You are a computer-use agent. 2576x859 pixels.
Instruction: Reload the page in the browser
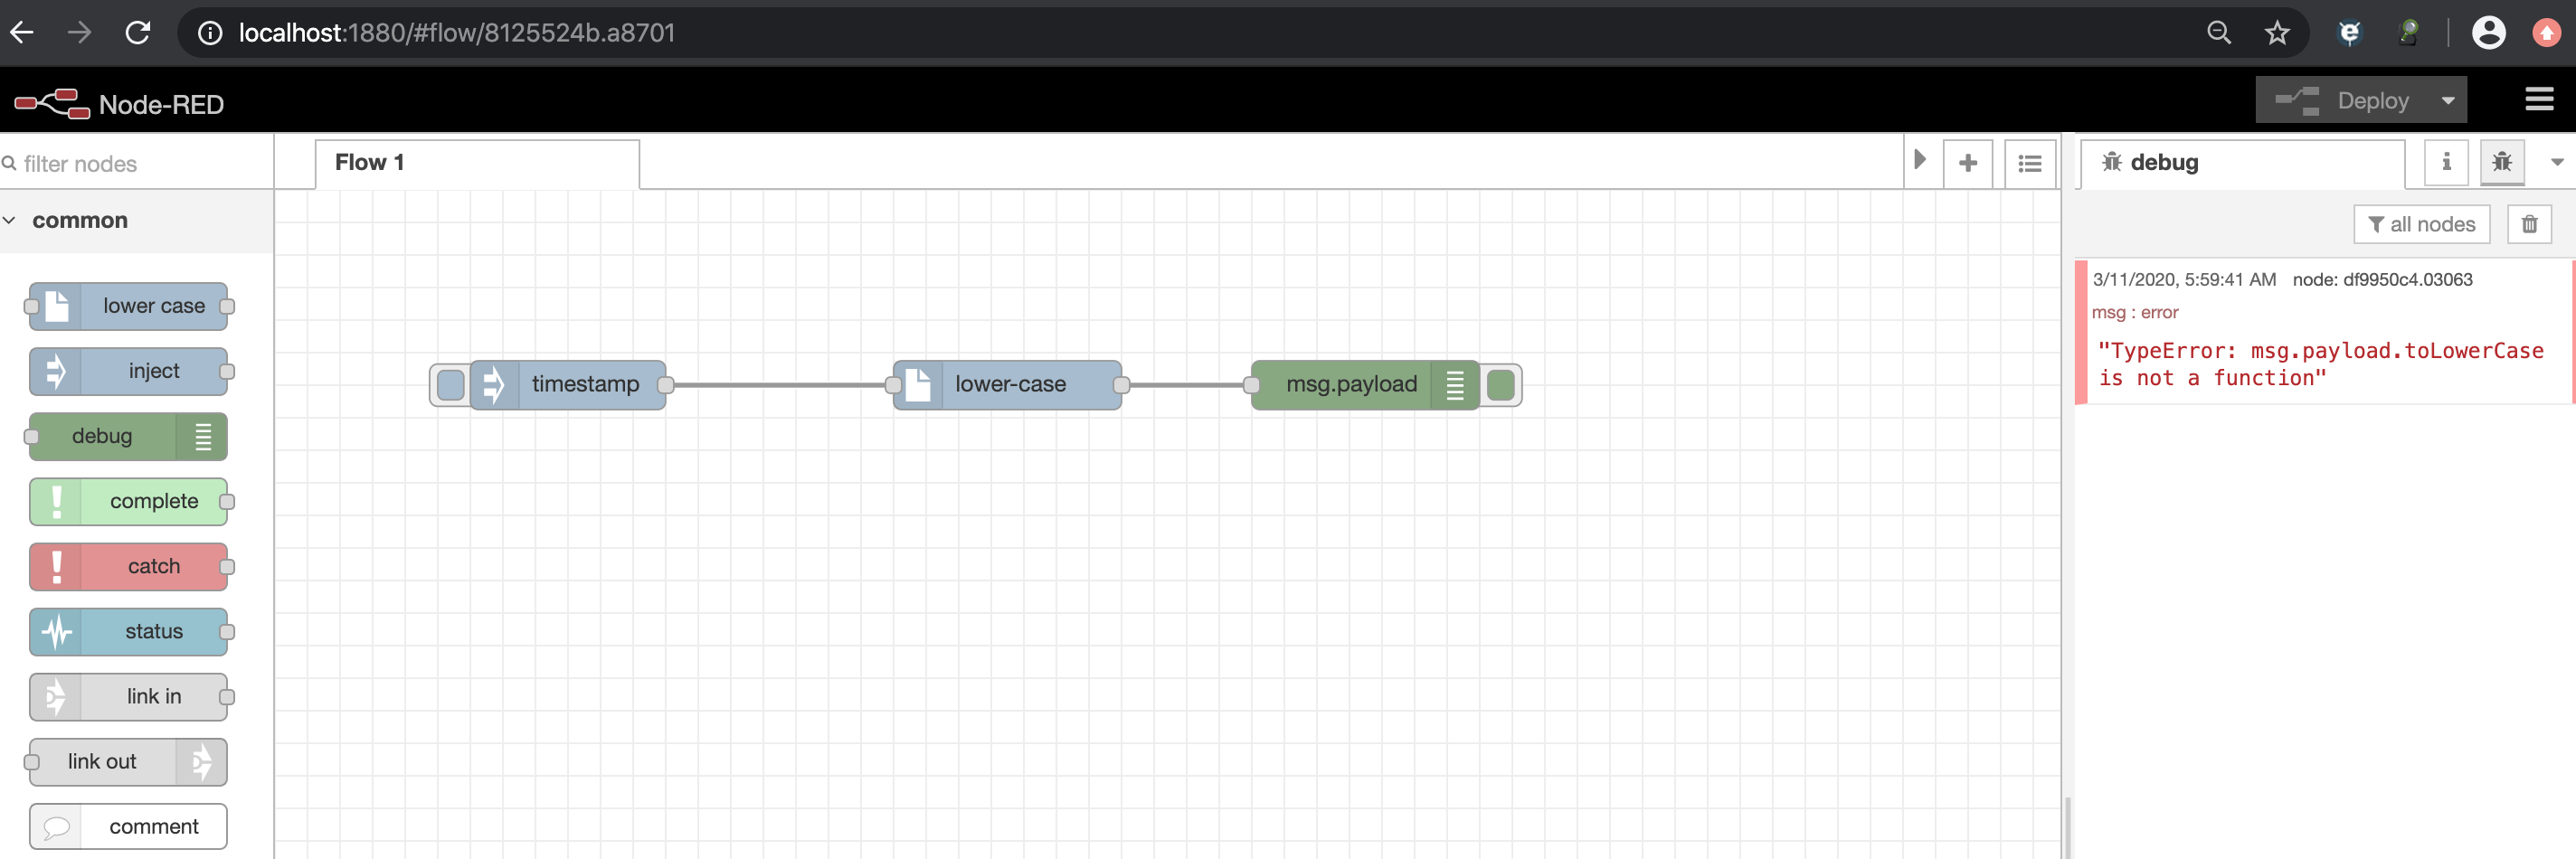tap(138, 32)
